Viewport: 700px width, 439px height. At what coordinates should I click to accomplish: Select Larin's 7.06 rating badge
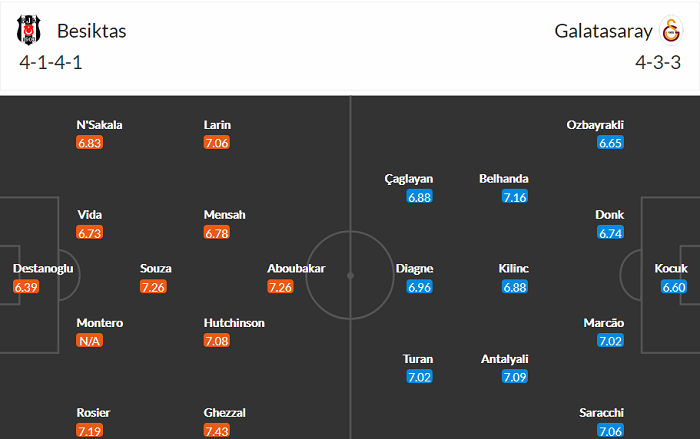[x=217, y=143]
